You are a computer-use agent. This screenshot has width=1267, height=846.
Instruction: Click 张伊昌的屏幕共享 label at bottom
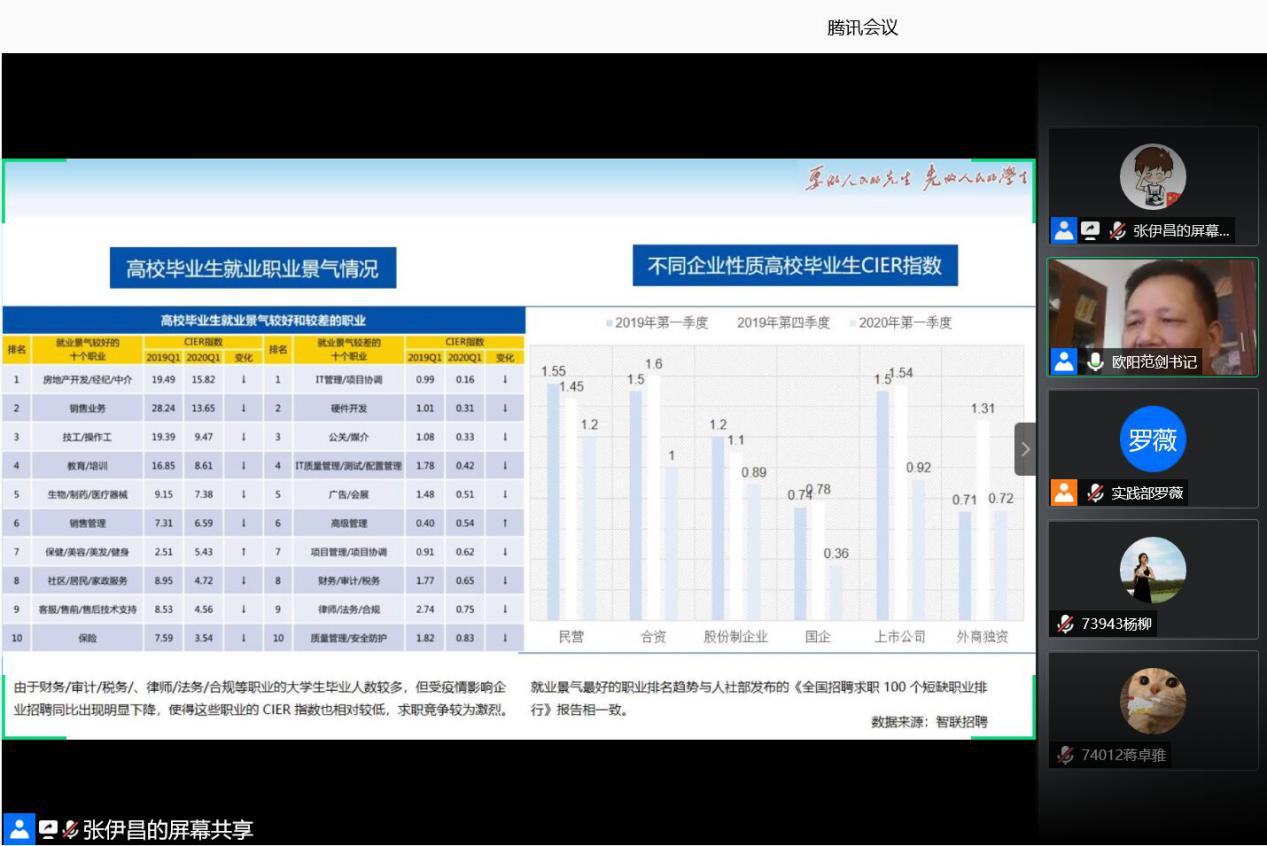[x=168, y=830]
